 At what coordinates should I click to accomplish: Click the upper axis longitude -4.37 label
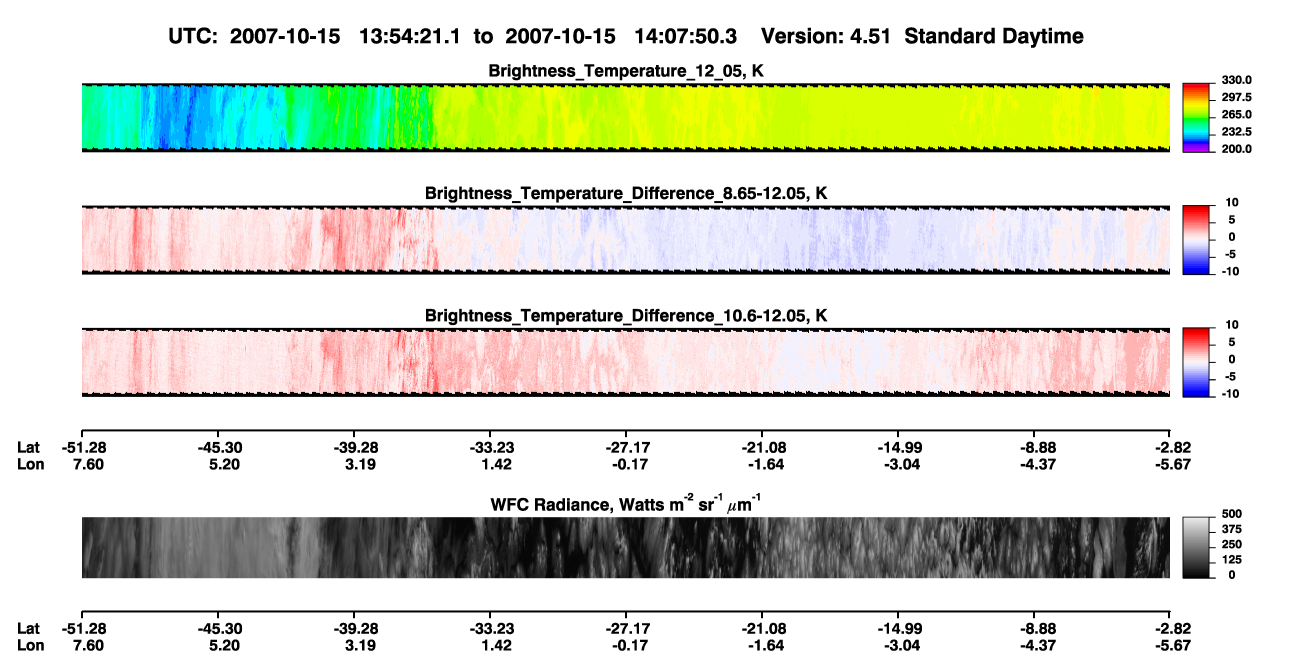[1038, 464]
